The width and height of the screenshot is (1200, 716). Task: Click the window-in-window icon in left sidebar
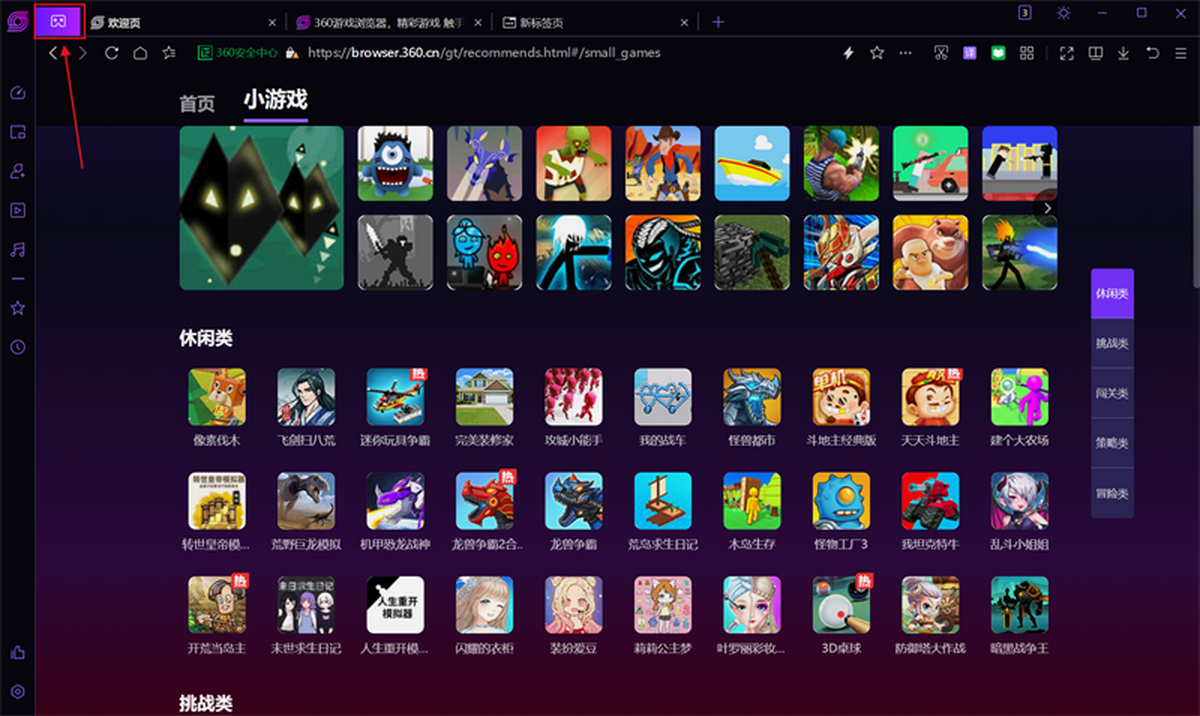(x=17, y=132)
